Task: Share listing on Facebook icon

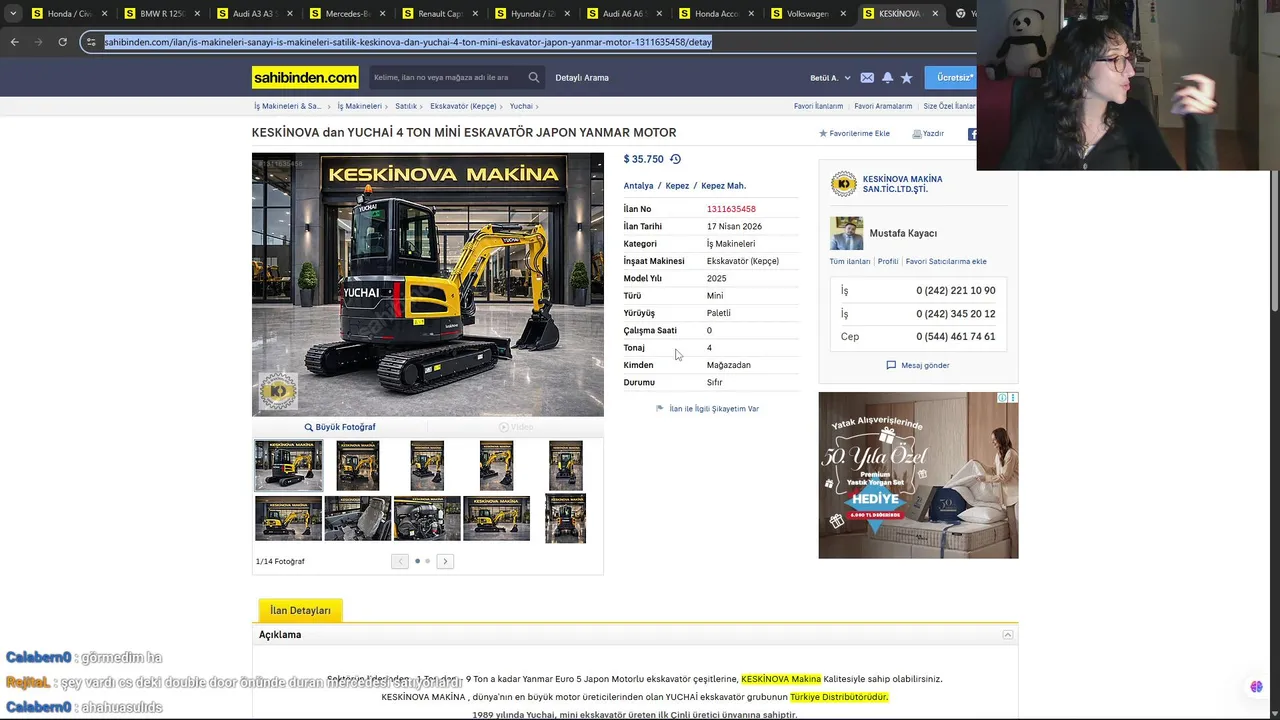Action: (x=972, y=134)
